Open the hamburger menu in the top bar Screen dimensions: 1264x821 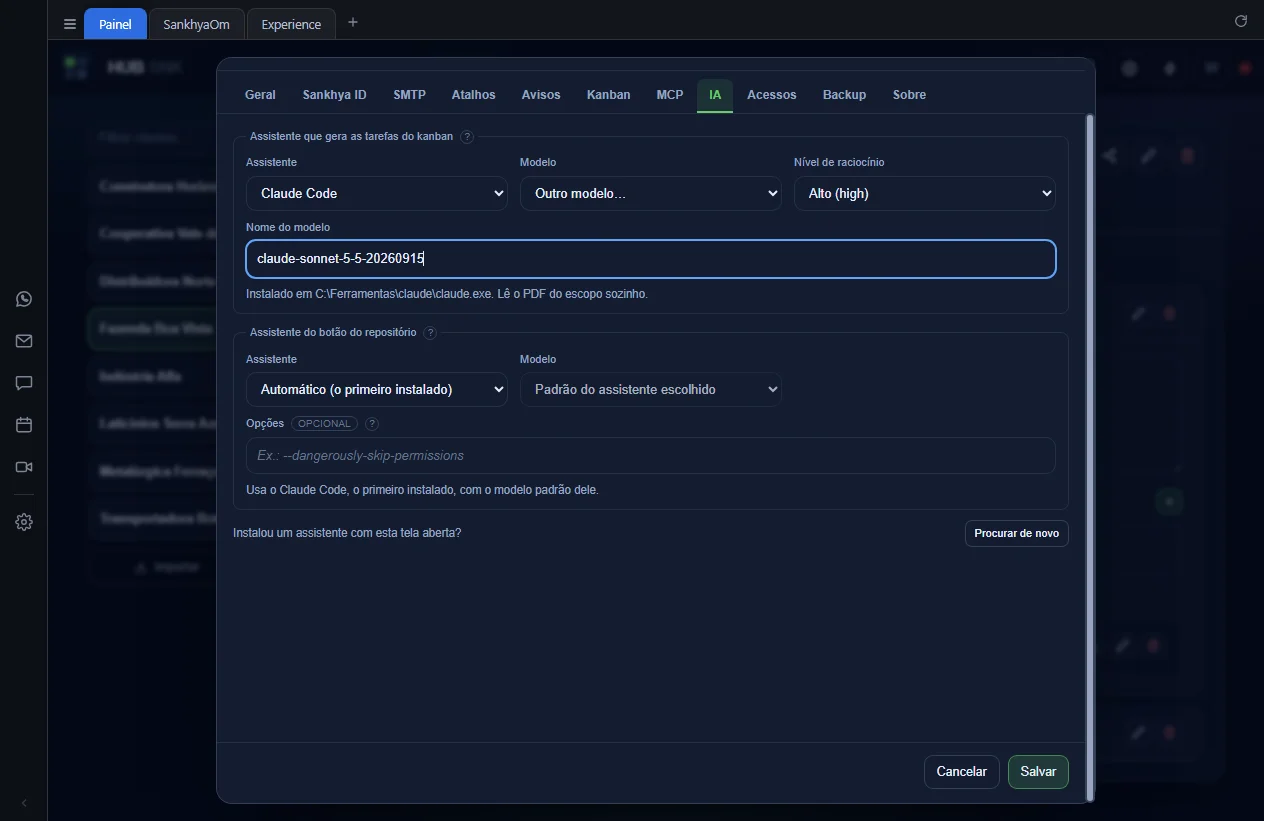[70, 24]
